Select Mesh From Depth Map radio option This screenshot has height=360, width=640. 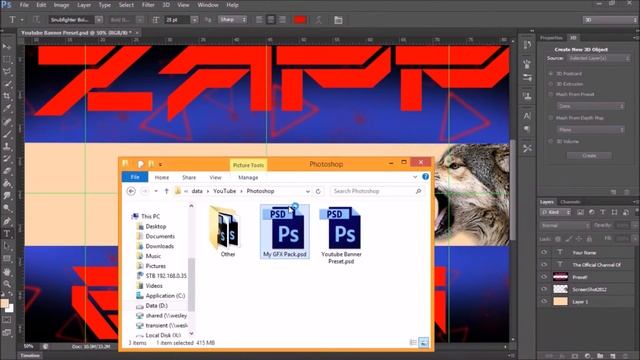click(x=551, y=118)
